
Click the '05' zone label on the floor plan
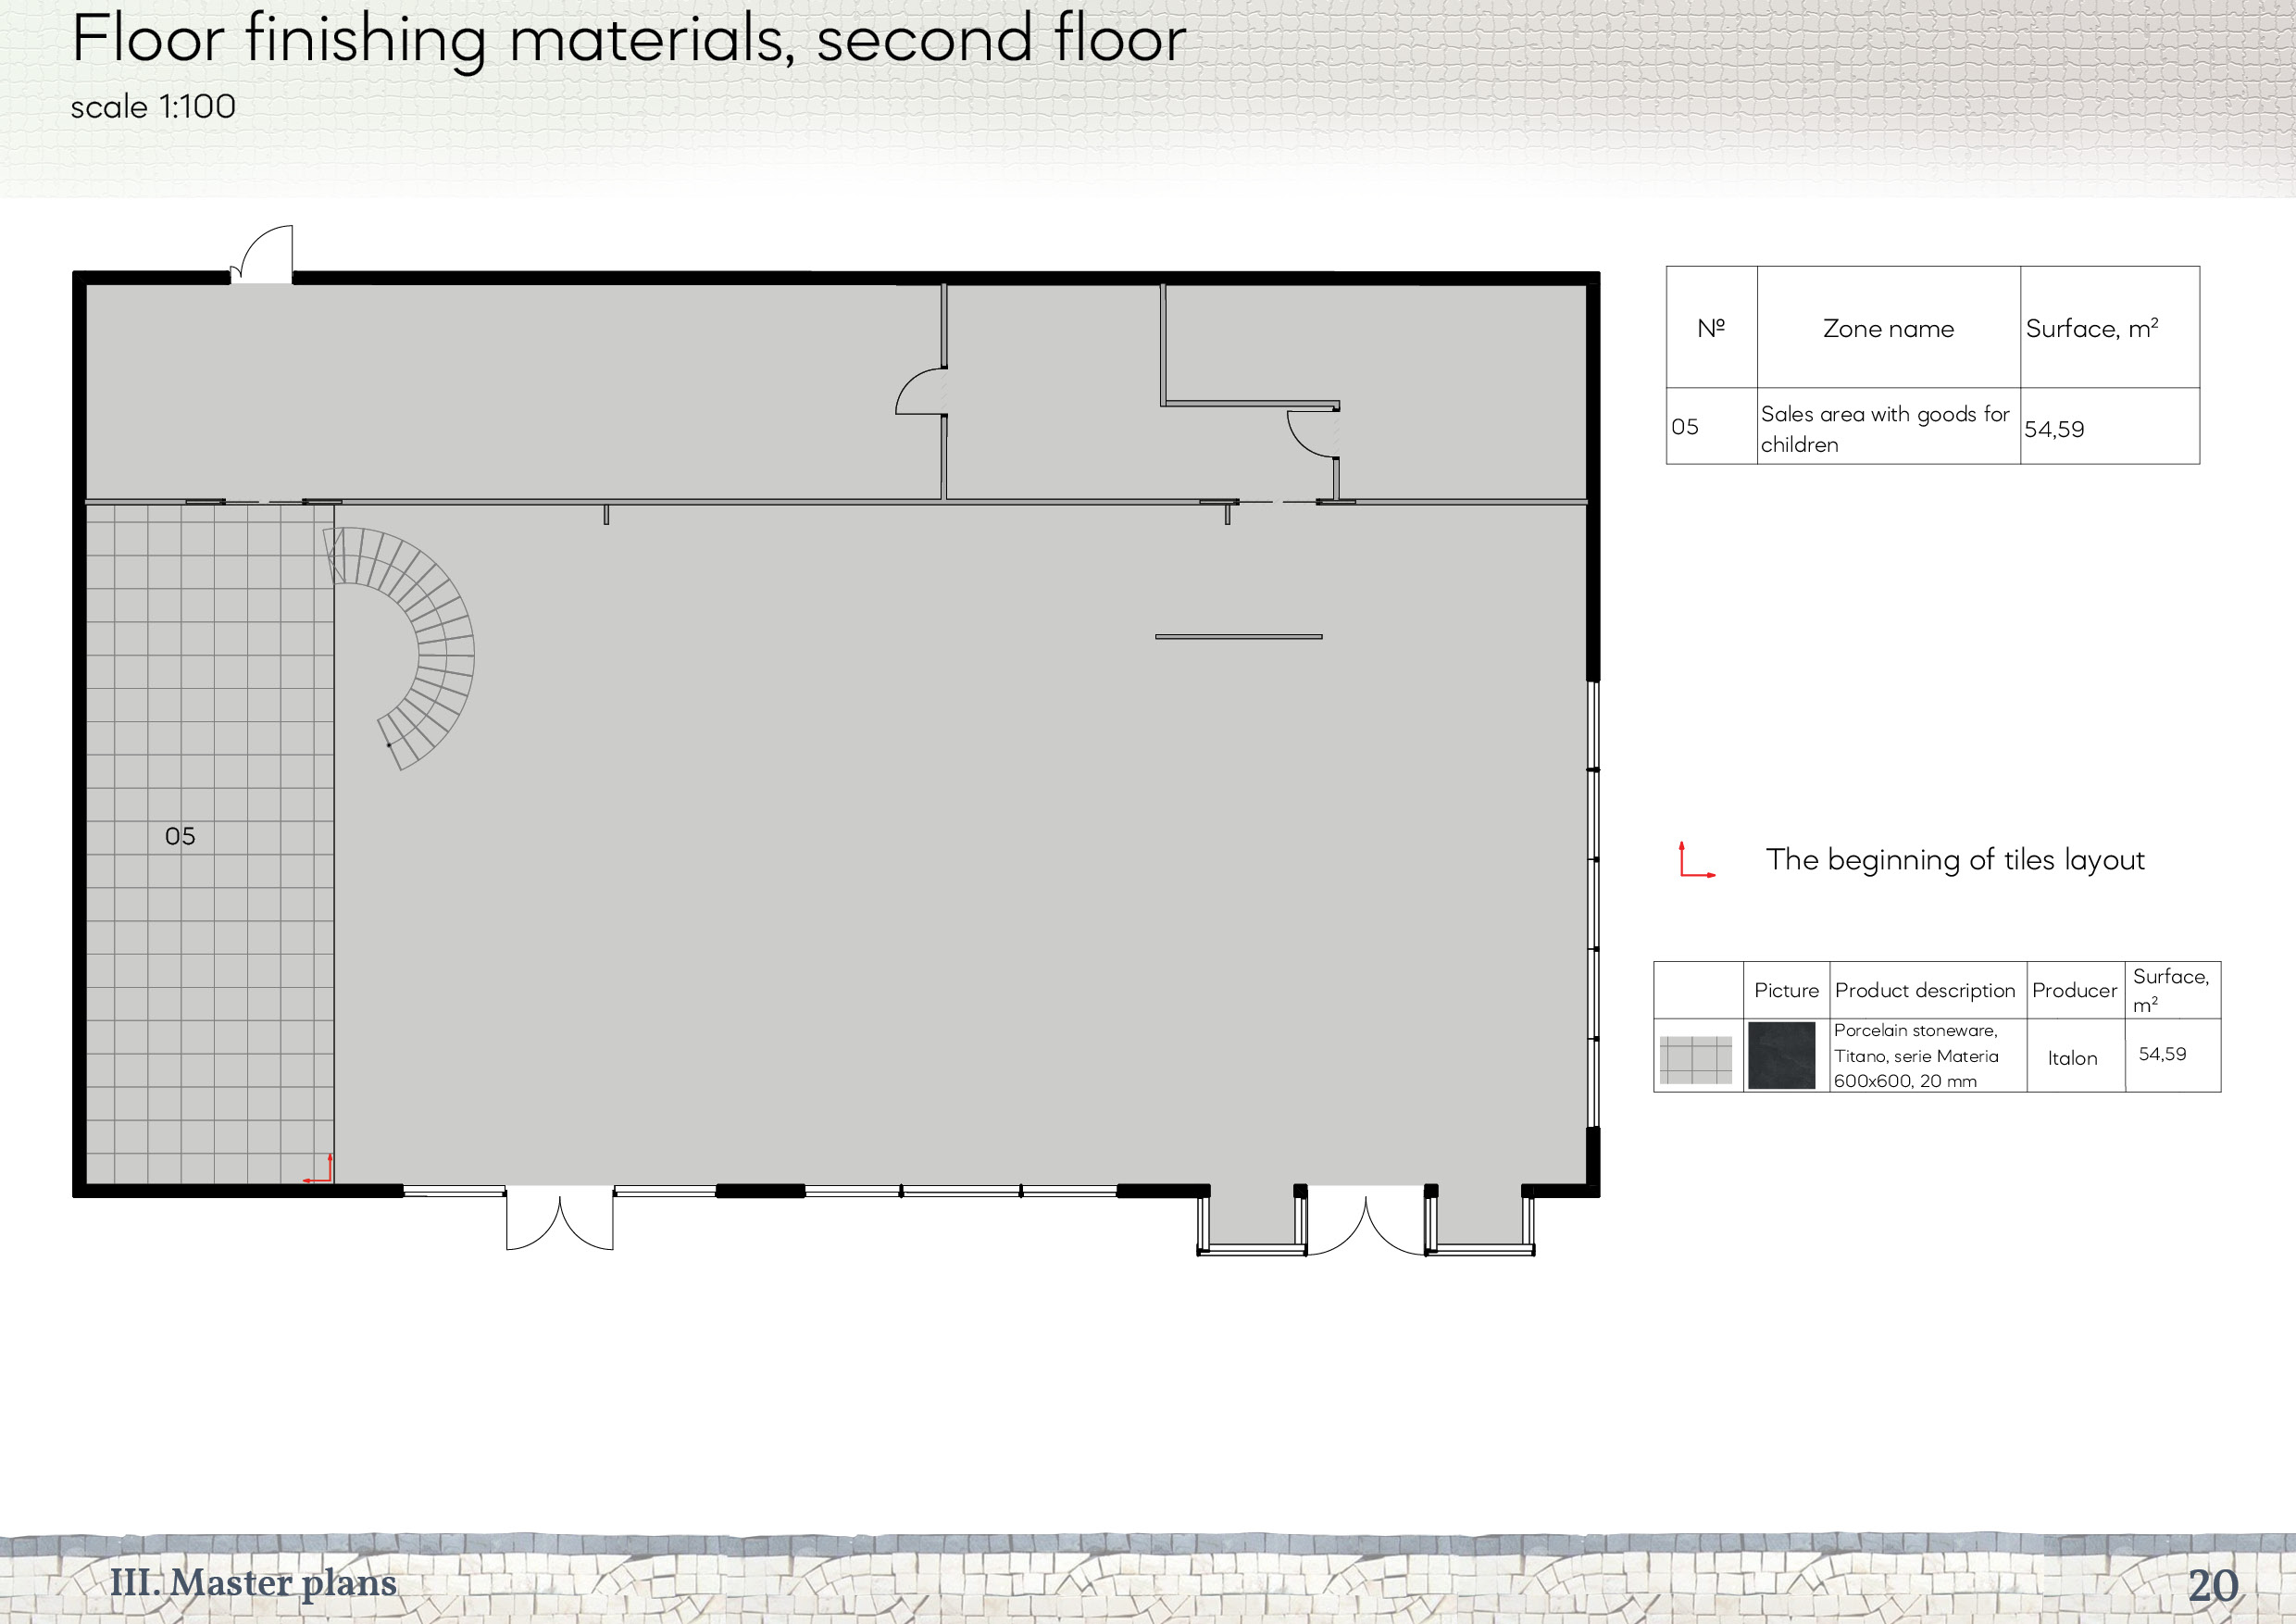tap(180, 836)
